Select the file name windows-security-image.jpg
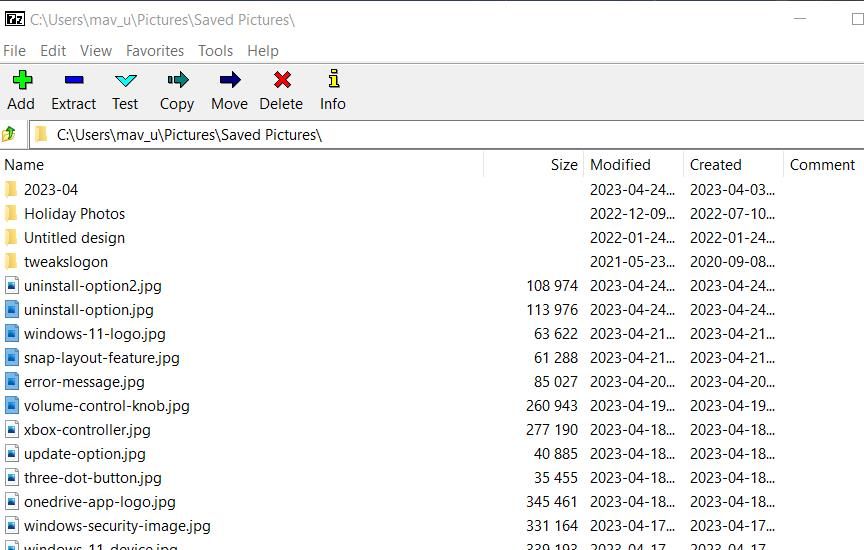 tap(117, 526)
